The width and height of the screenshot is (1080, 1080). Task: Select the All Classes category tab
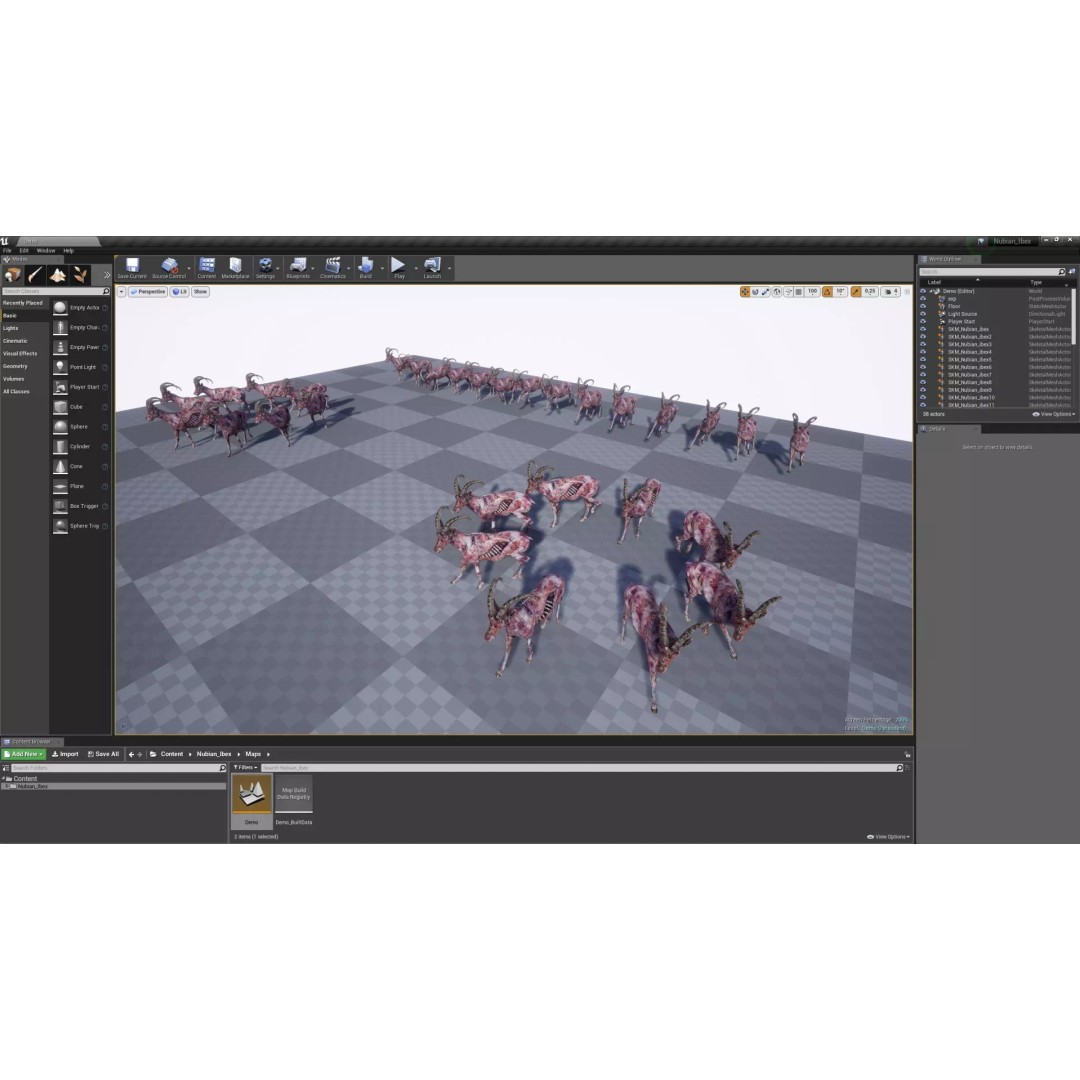click(x=24, y=392)
